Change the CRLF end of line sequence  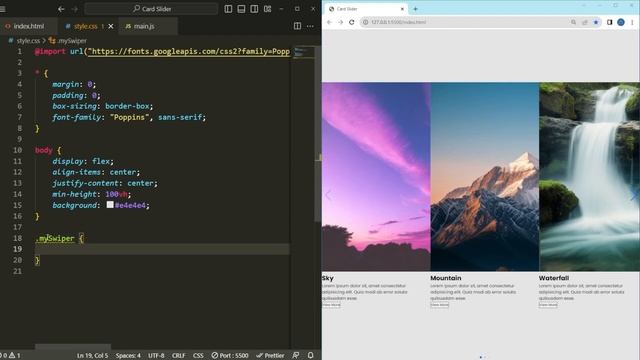(178, 356)
